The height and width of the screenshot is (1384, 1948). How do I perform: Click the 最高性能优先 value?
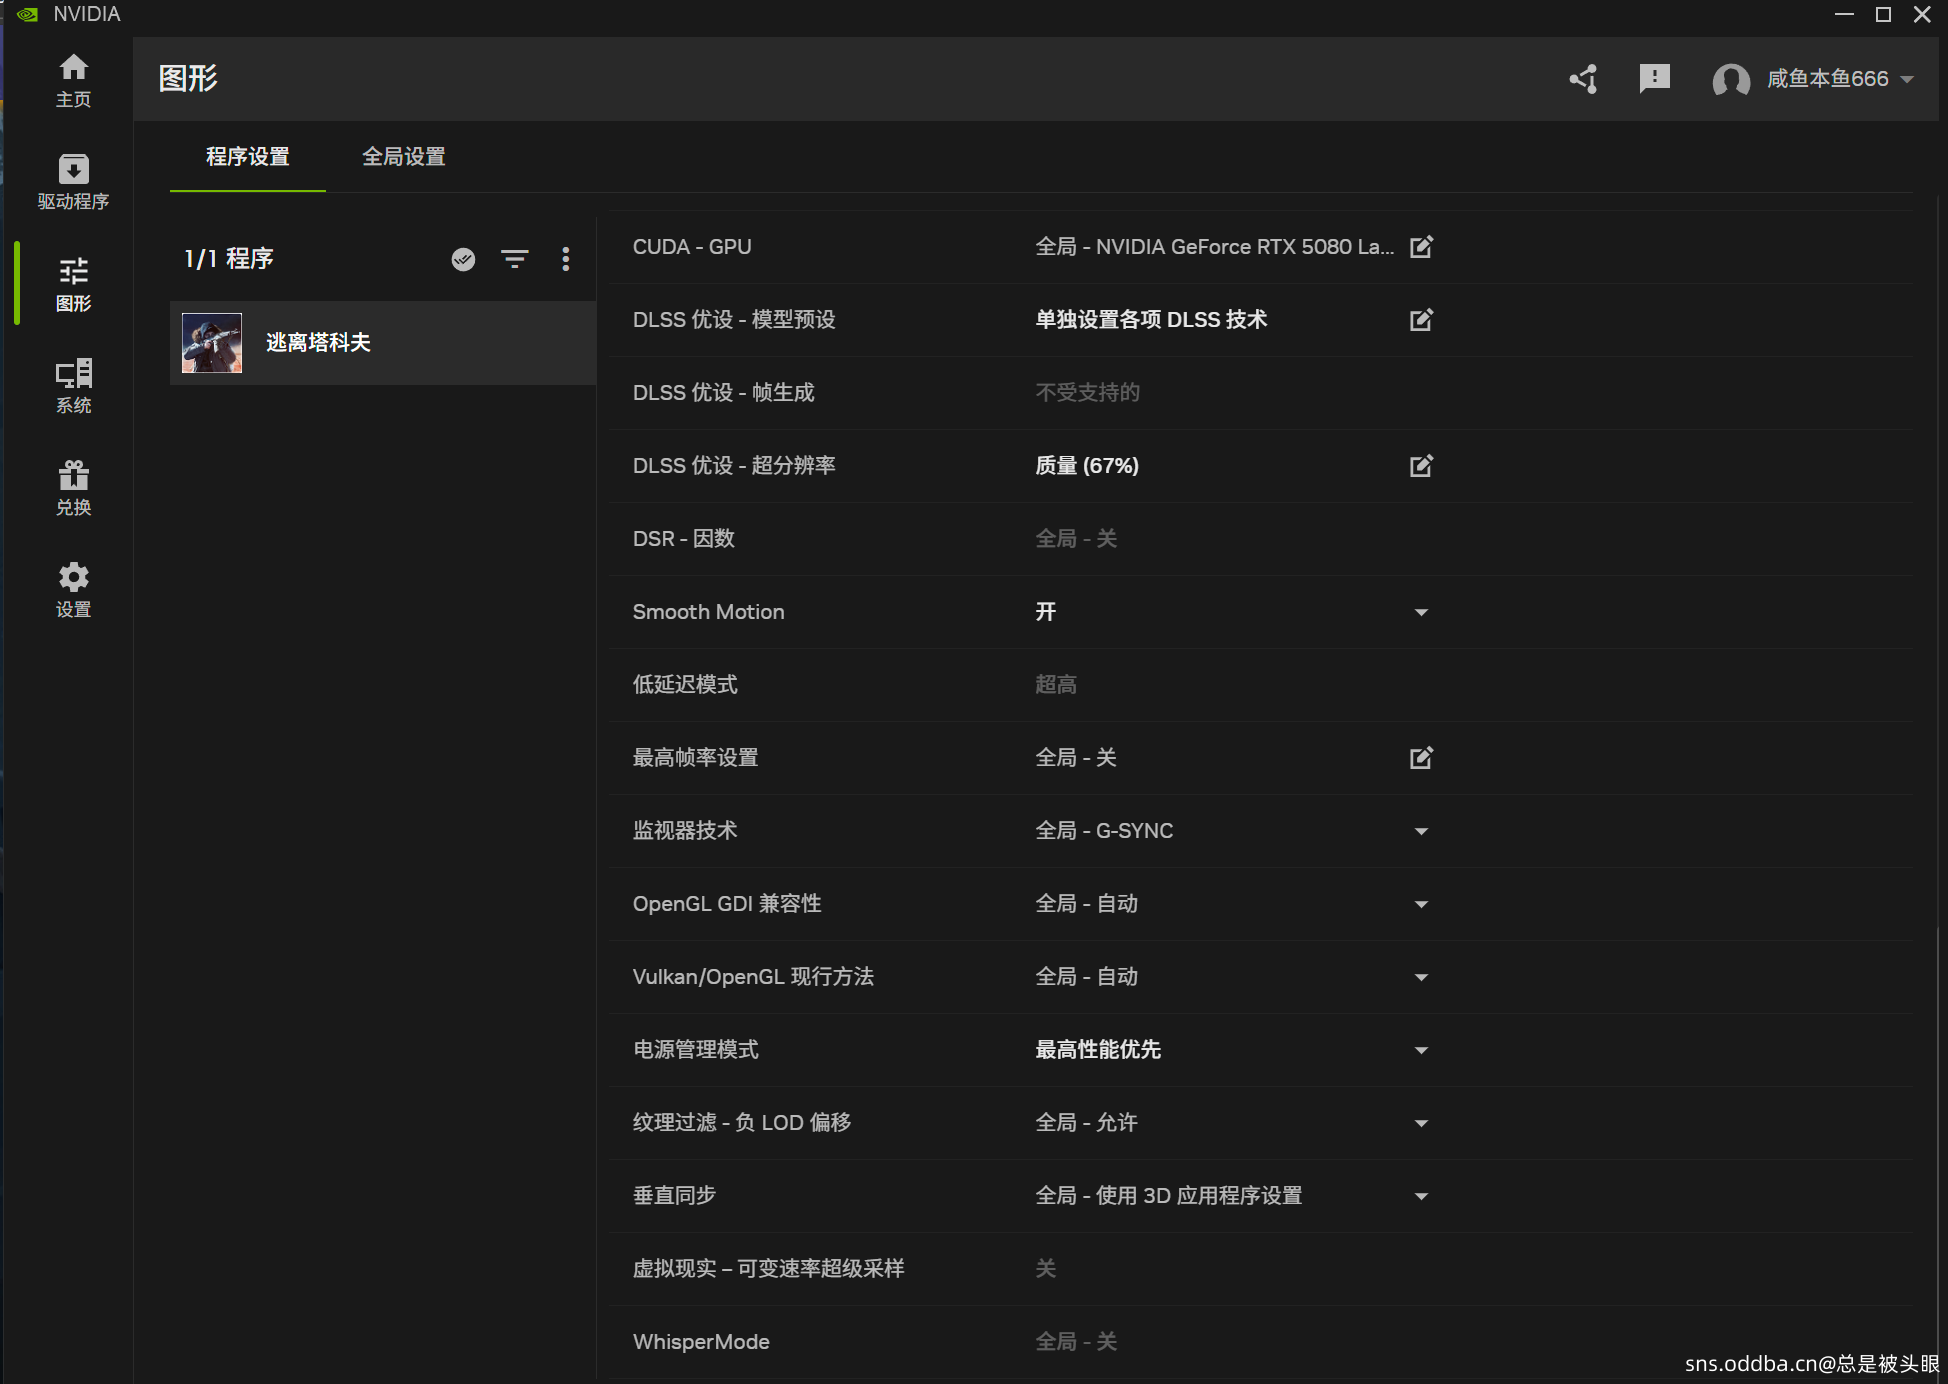coord(1098,1050)
